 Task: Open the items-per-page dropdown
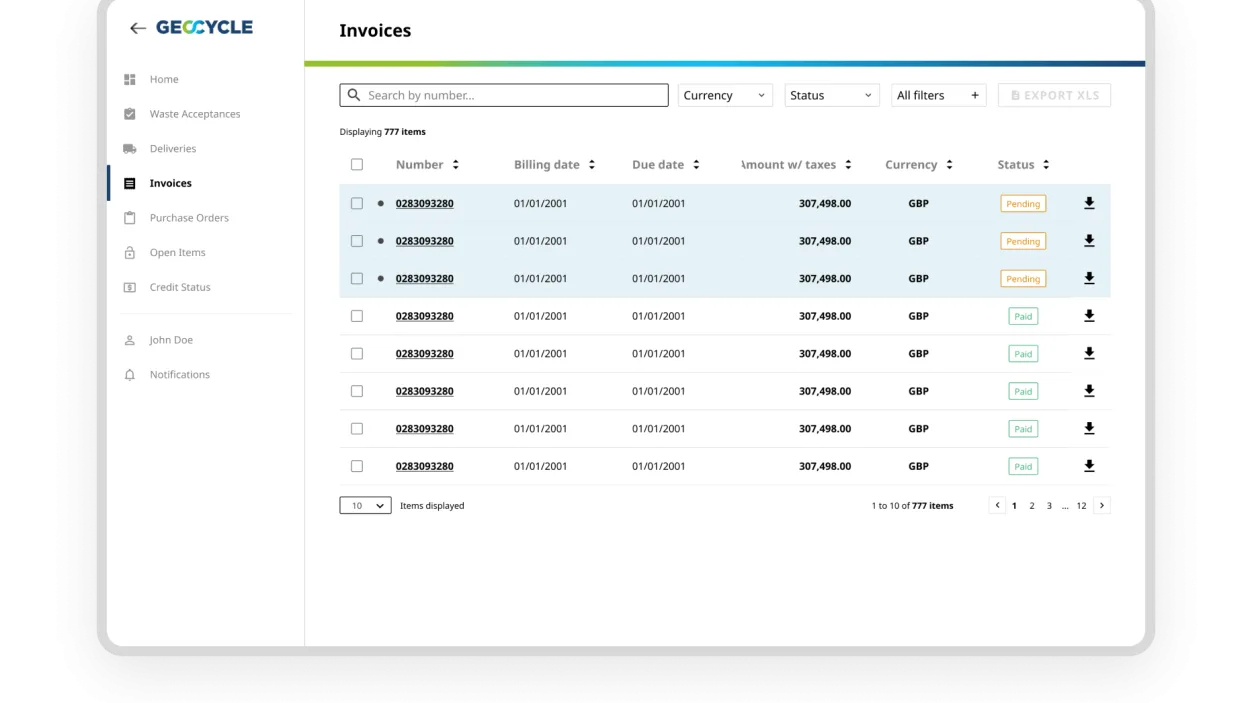365,506
